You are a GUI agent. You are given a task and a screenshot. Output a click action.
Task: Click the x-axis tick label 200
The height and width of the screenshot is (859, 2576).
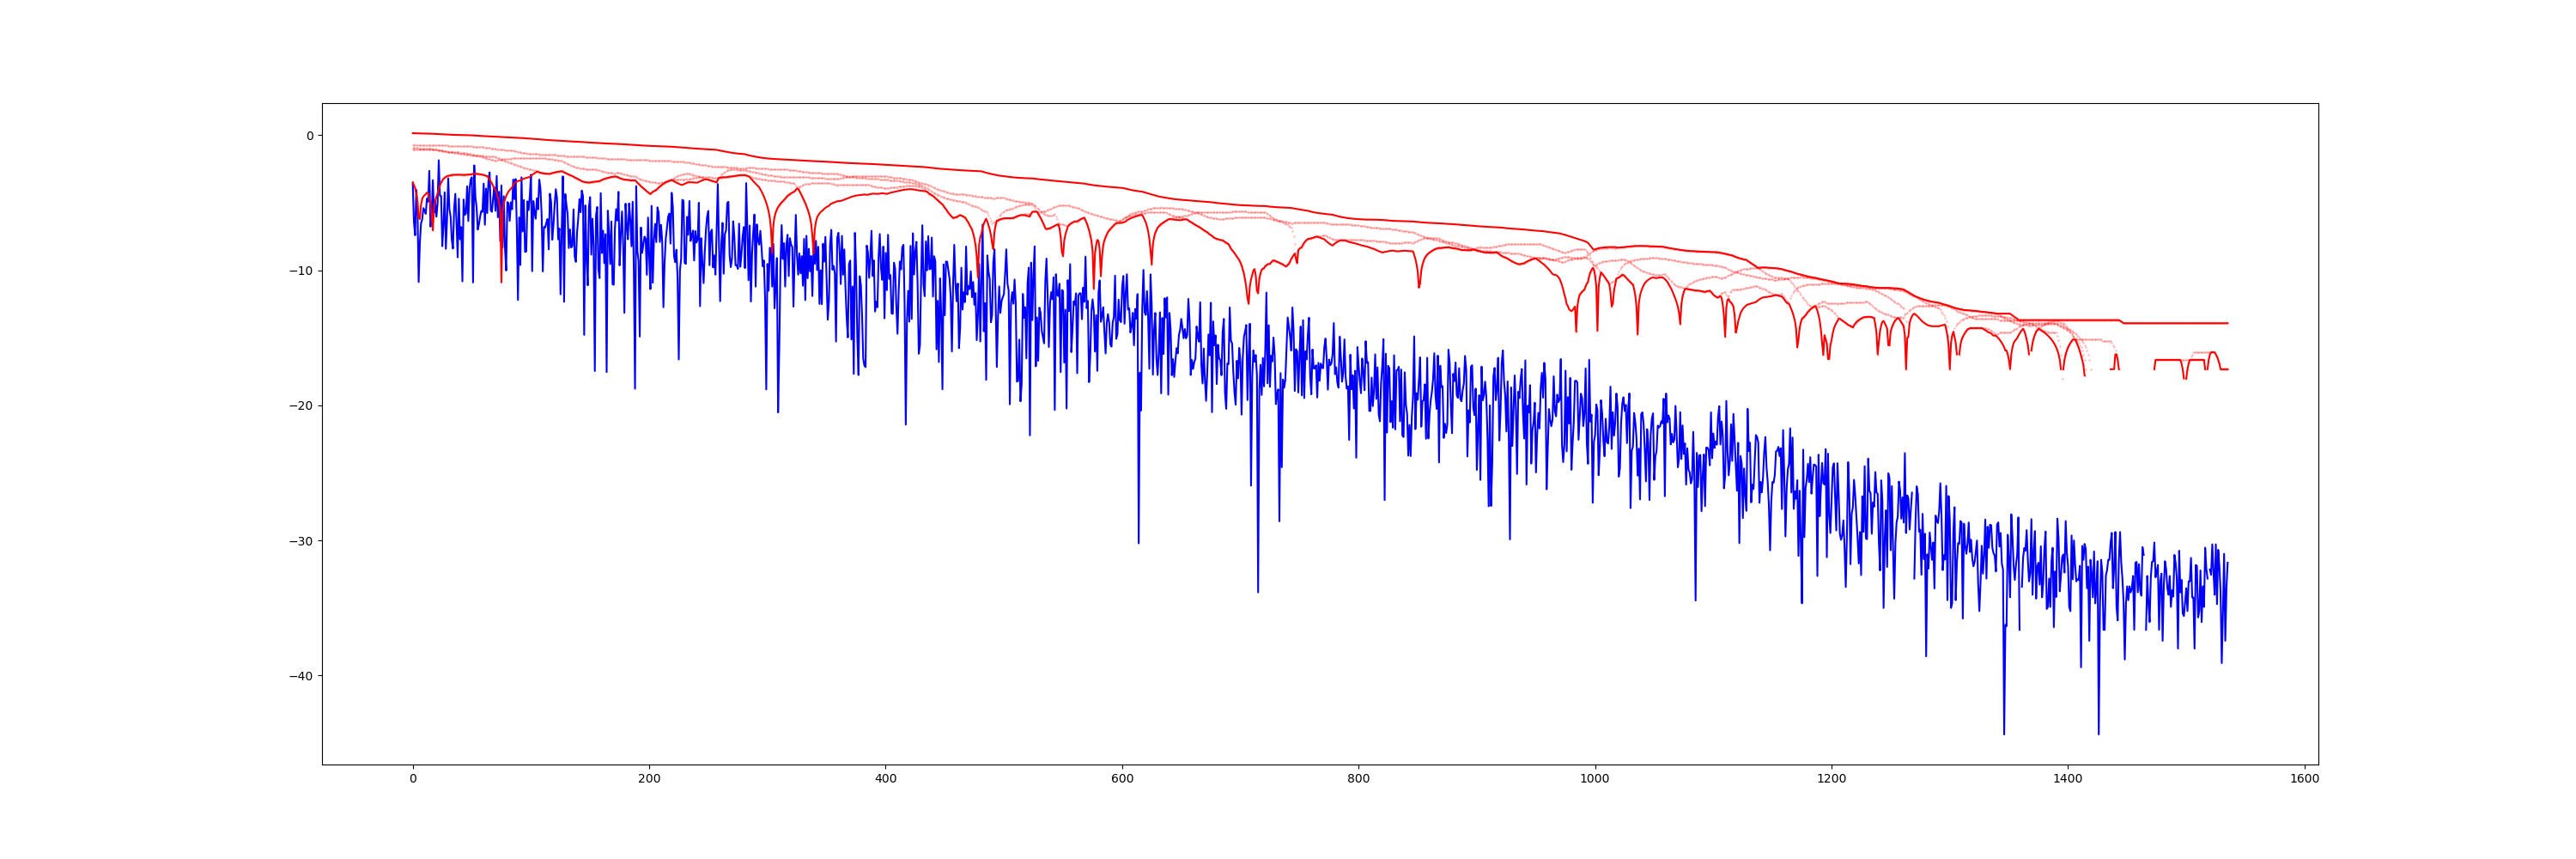pos(649,779)
